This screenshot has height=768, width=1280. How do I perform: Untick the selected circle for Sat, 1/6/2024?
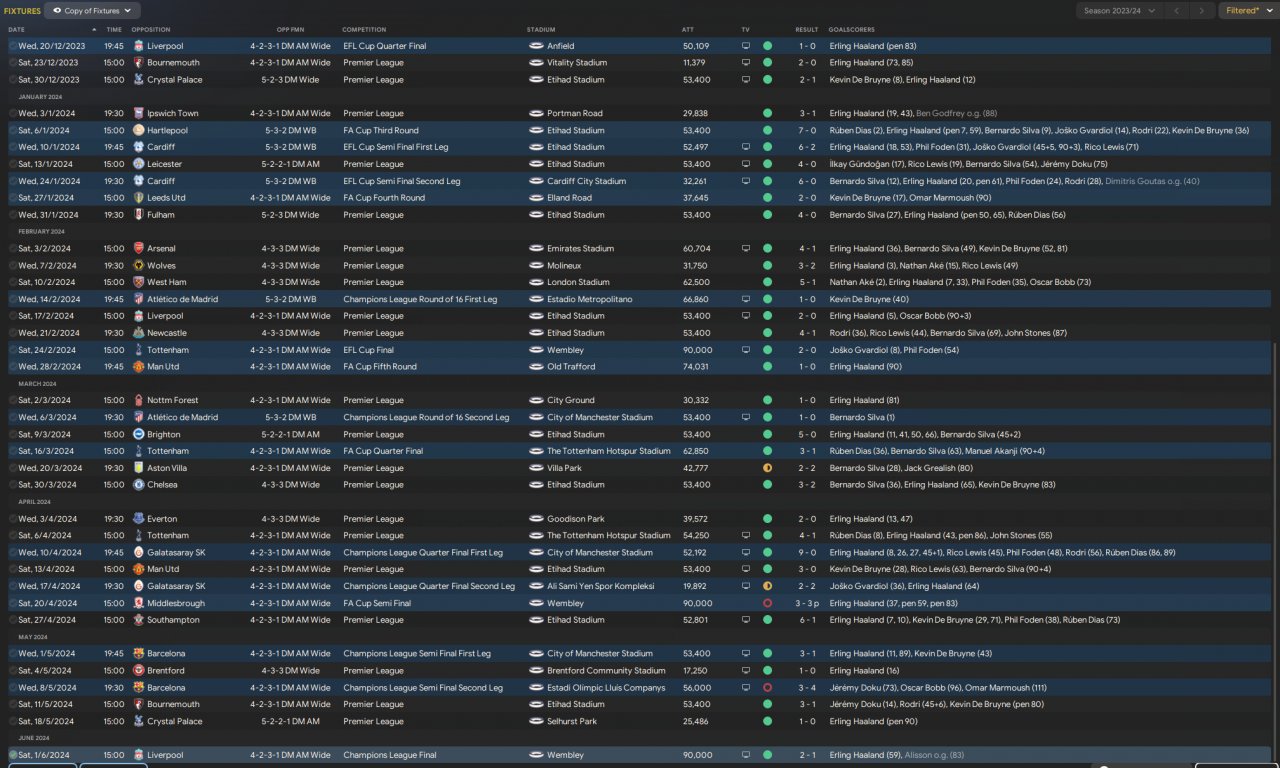(x=13, y=755)
